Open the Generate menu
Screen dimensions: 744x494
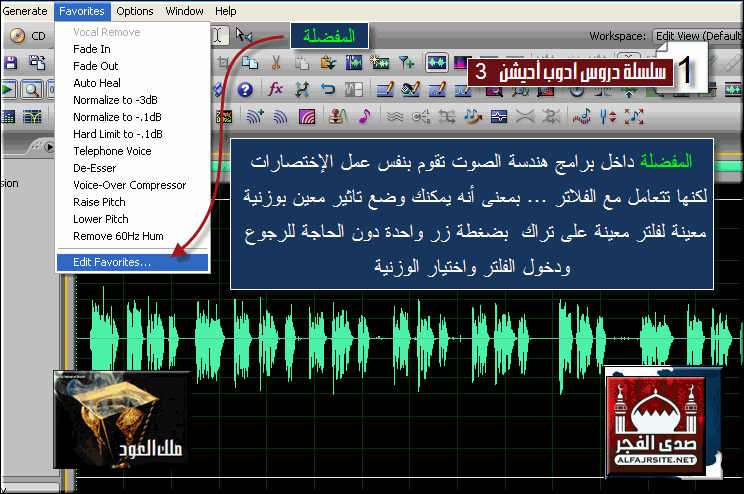click(x=25, y=11)
